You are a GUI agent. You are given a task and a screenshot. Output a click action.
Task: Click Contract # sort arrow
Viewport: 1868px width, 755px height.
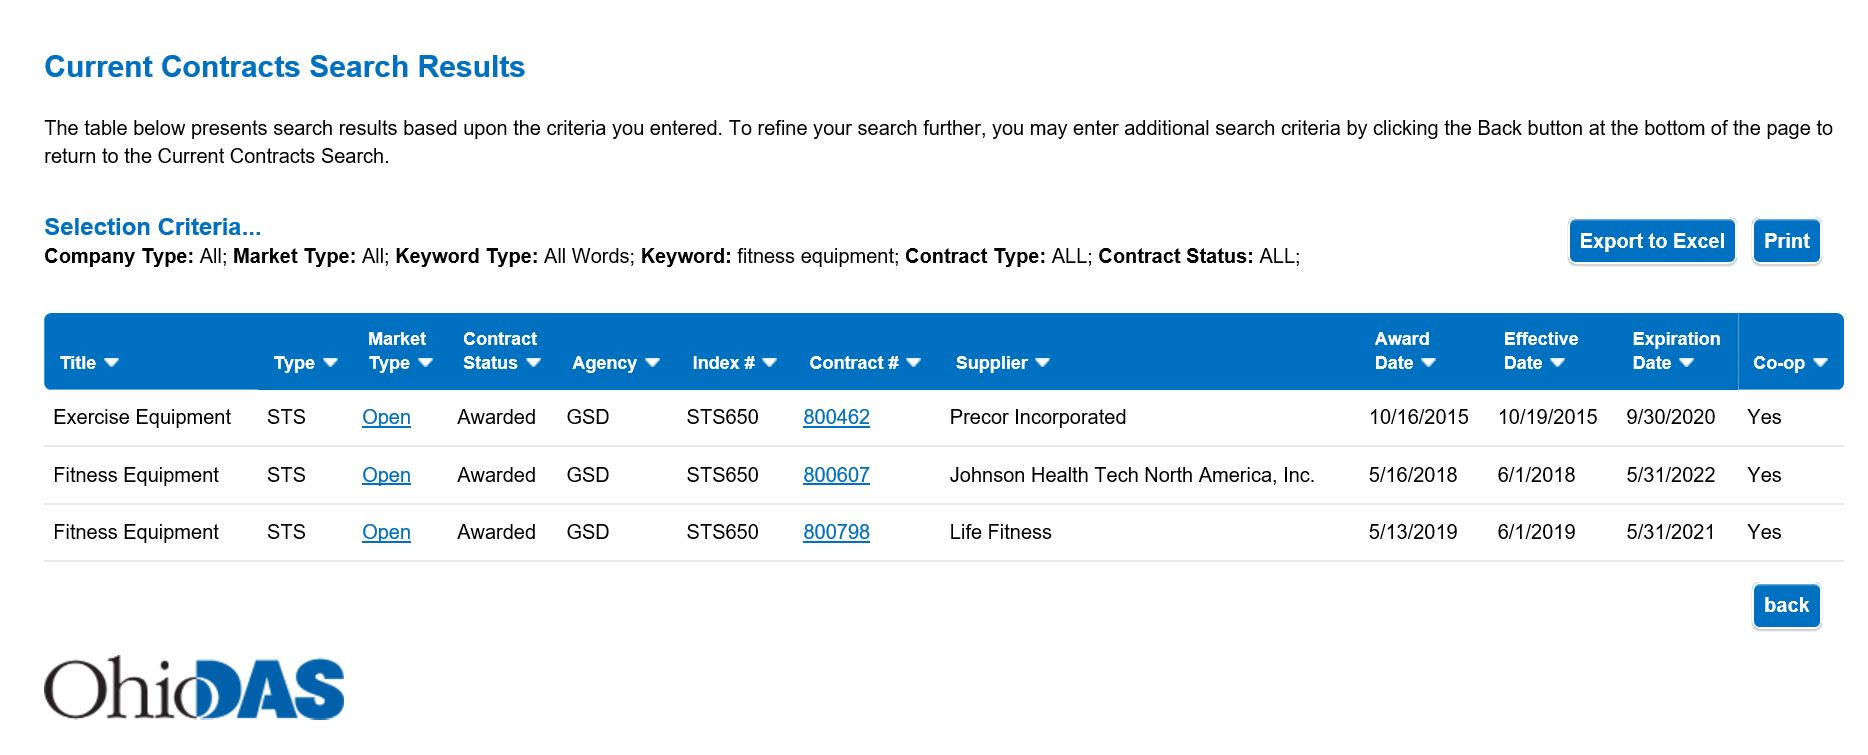(913, 363)
